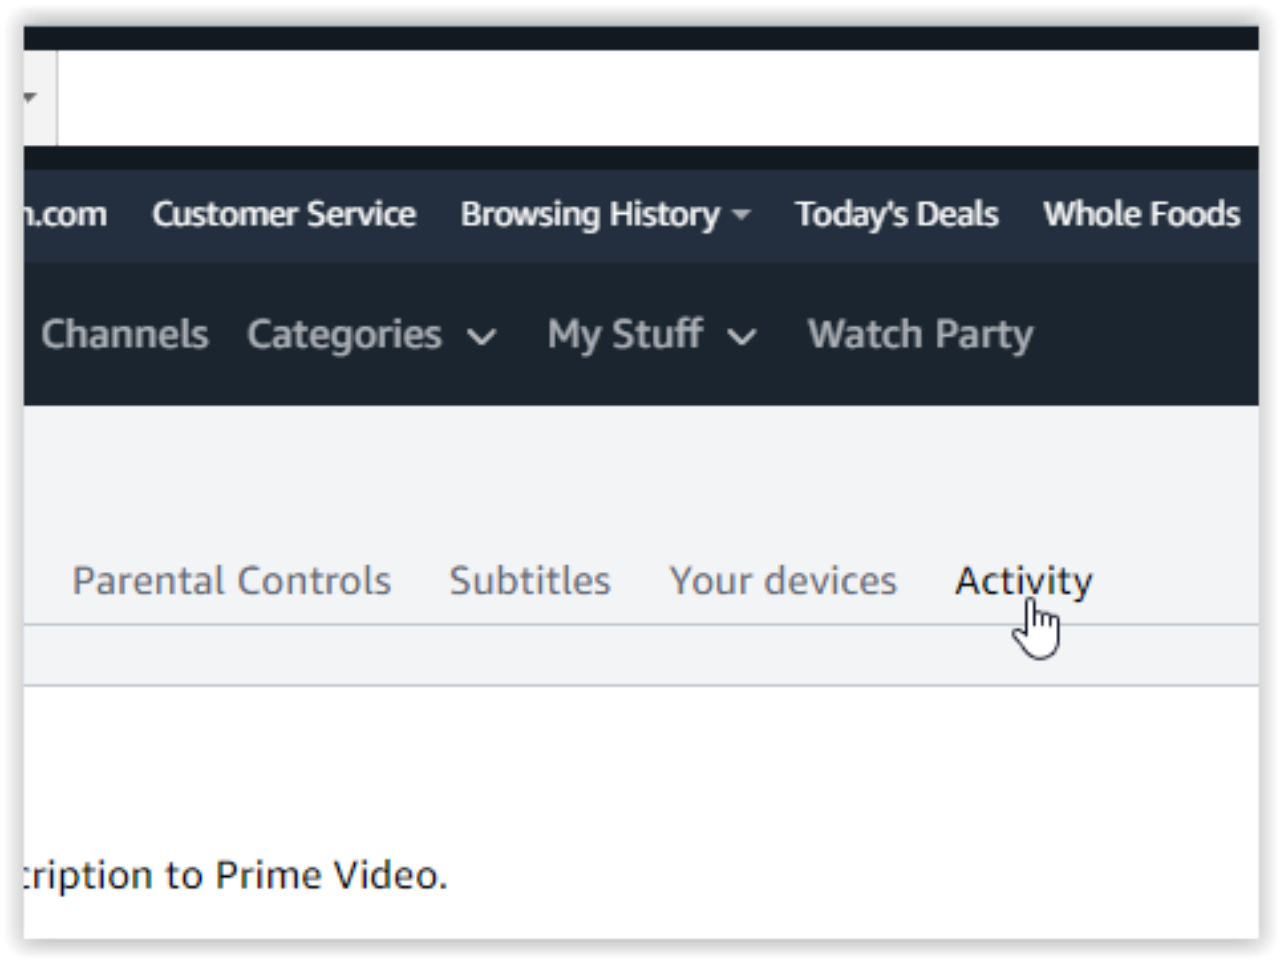Switch to the Parental Controls tab

pyautogui.click(x=232, y=580)
